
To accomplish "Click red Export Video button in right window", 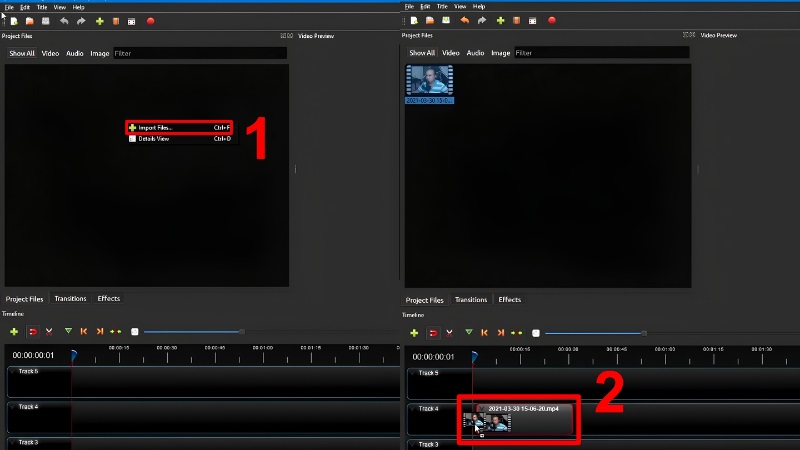I will [552, 20].
